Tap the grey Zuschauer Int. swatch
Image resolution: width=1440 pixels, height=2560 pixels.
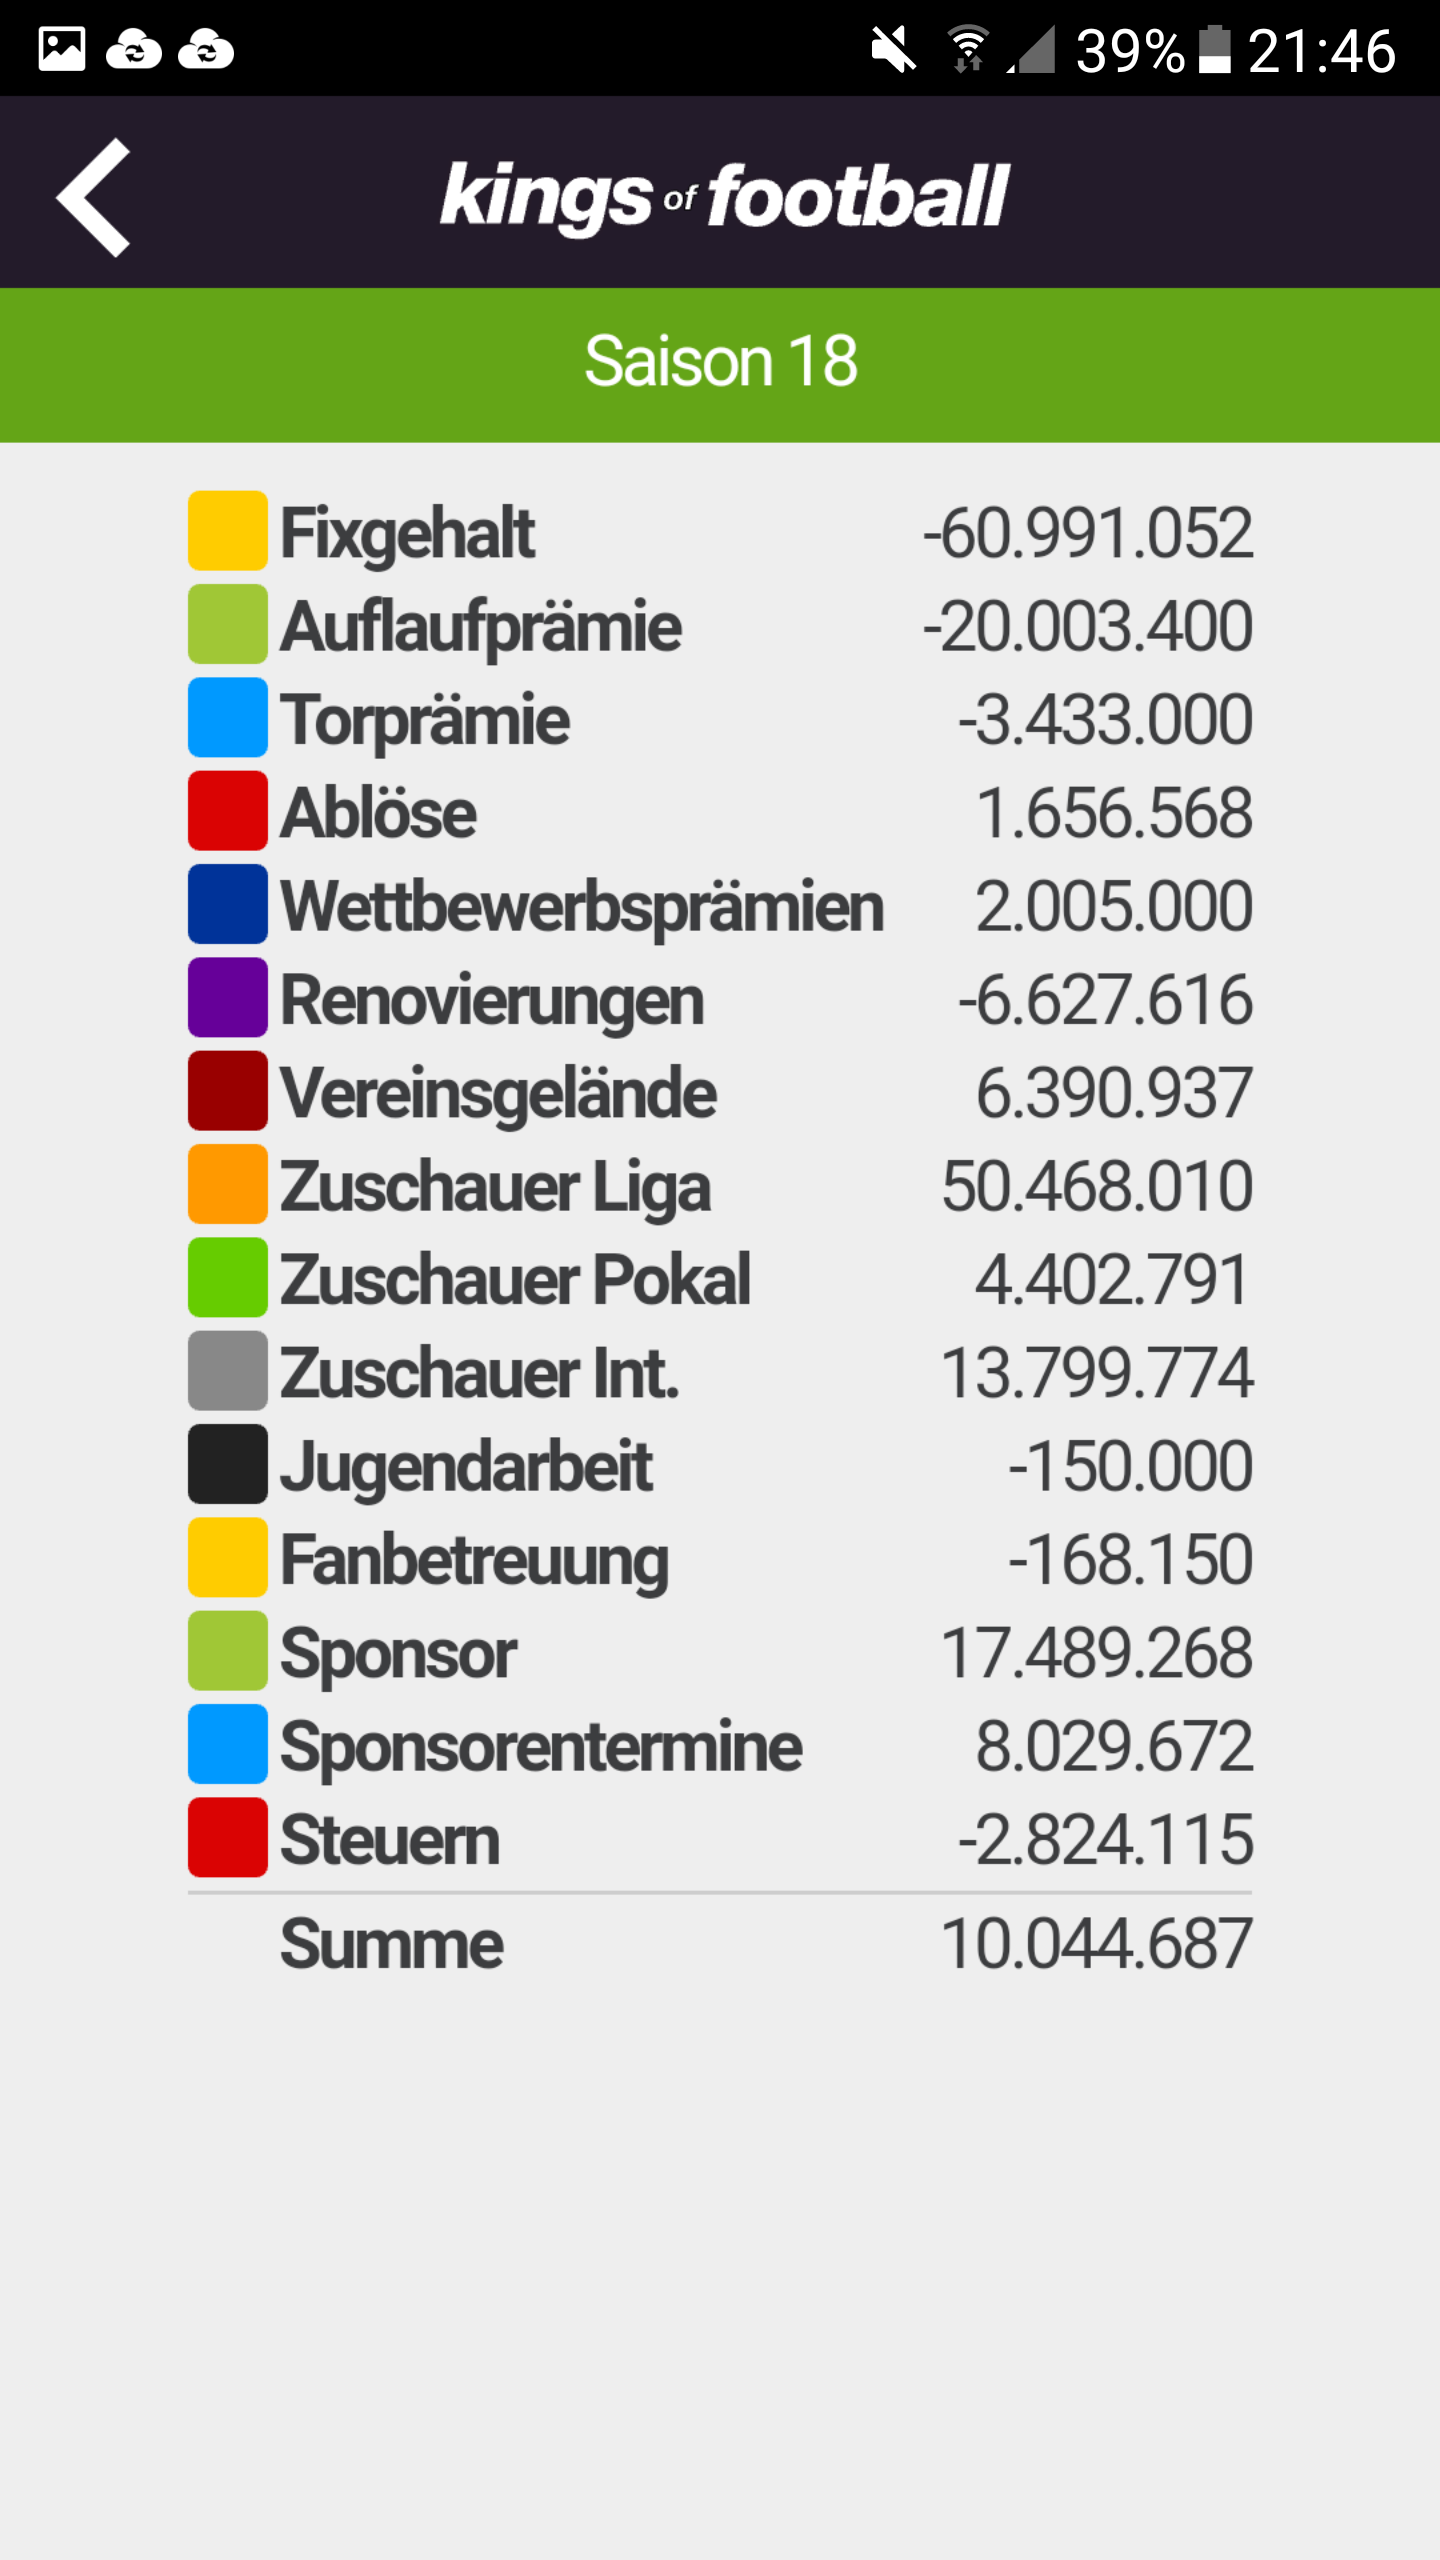point(228,1371)
